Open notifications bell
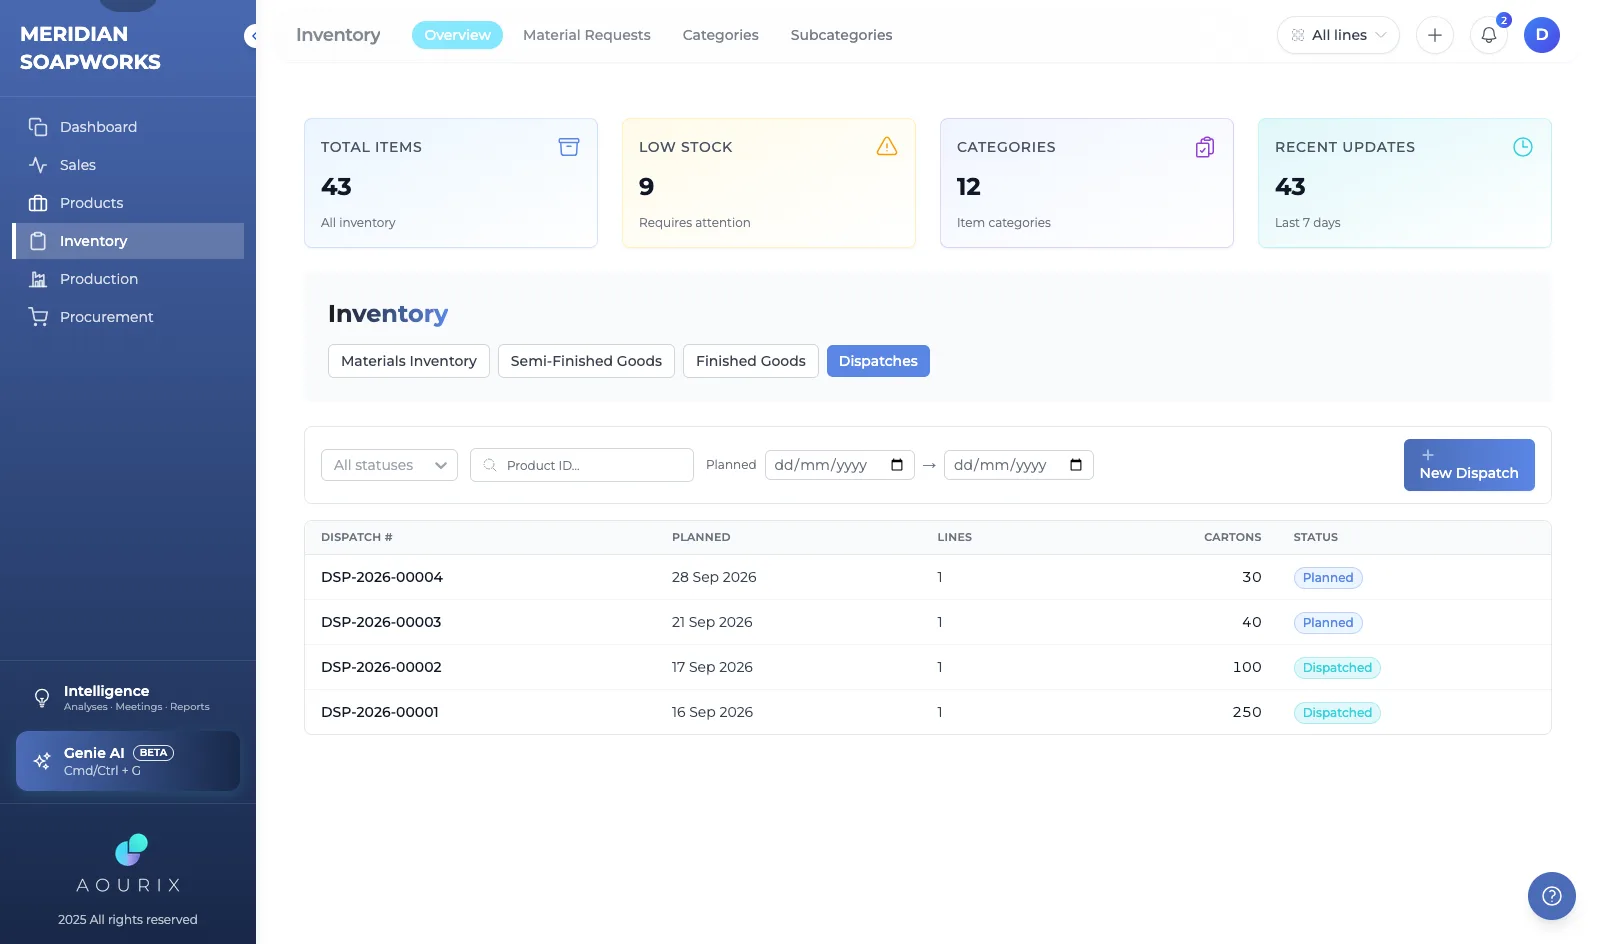The image size is (1600, 944). click(1489, 35)
